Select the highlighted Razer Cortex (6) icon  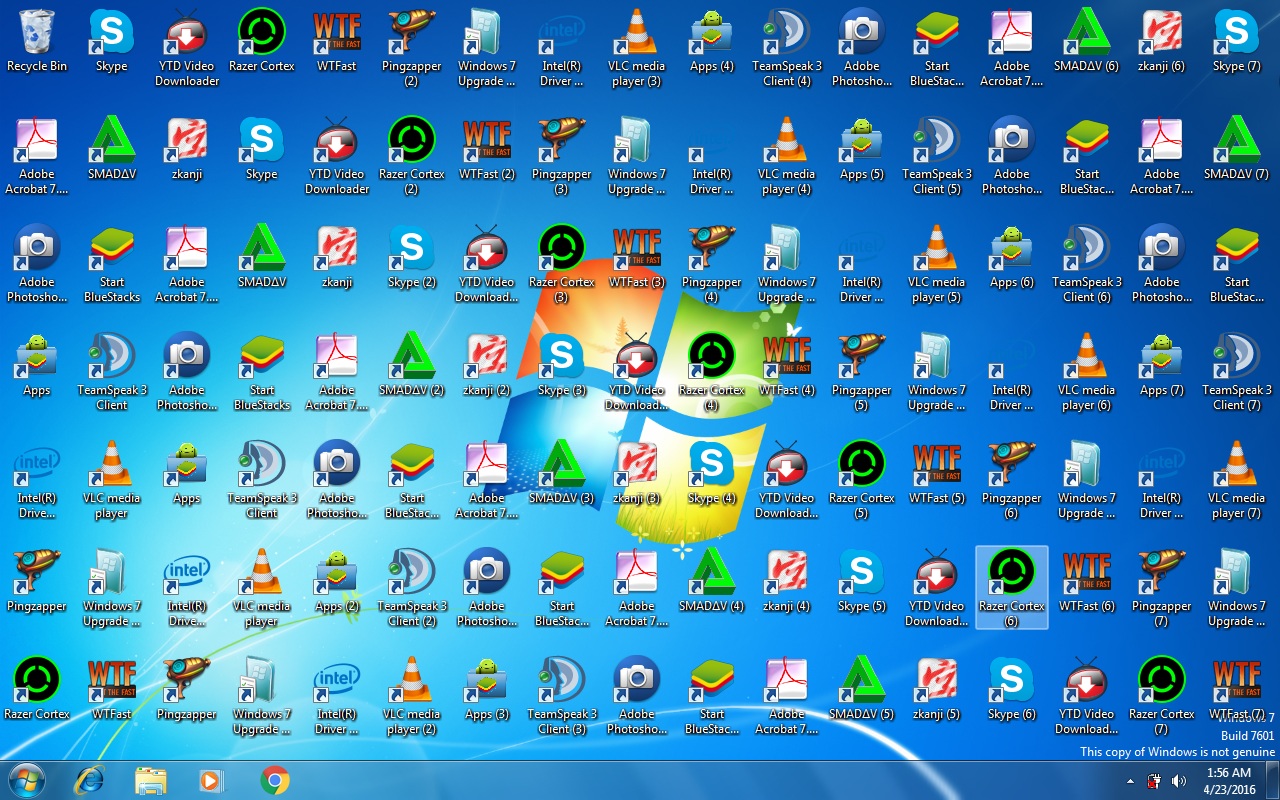tap(1012, 588)
